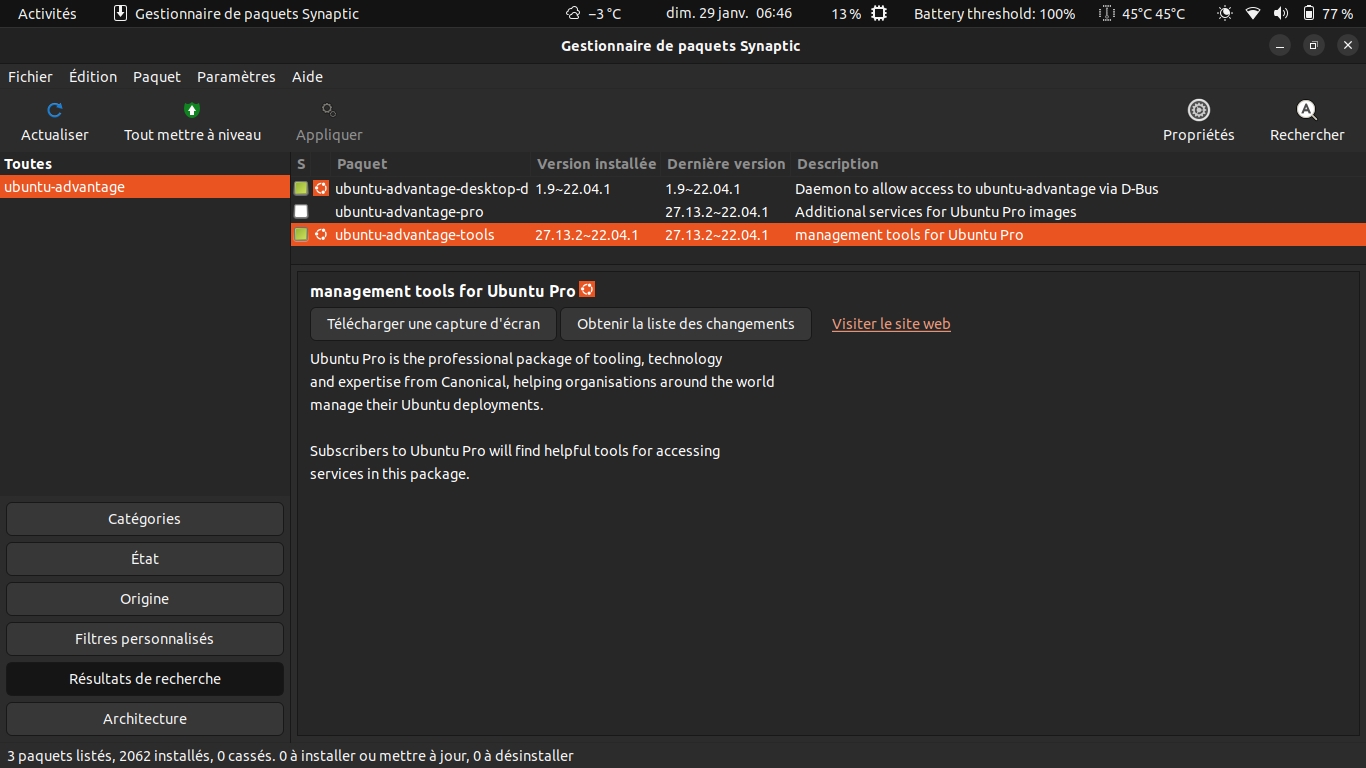The height and width of the screenshot is (768, 1366).
Task: Click the temperature sensor icon
Action: click(1106, 14)
